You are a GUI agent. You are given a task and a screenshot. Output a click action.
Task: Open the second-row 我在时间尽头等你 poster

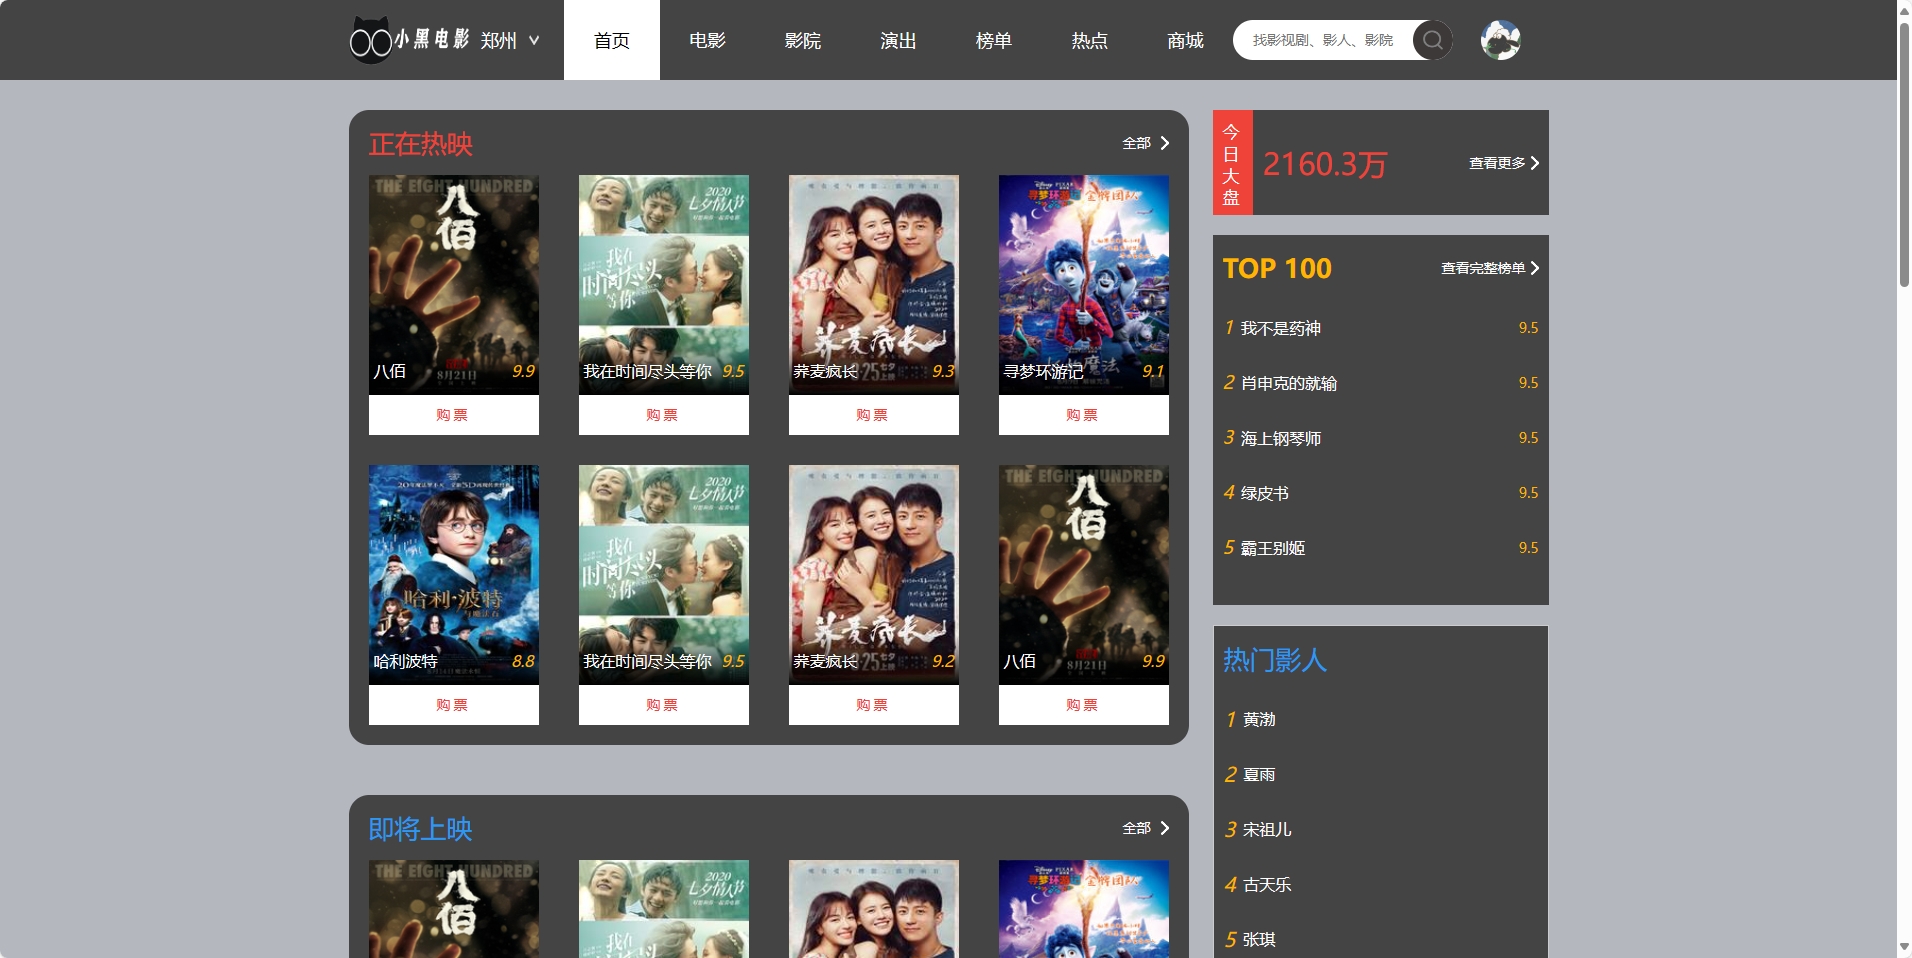click(664, 575)
